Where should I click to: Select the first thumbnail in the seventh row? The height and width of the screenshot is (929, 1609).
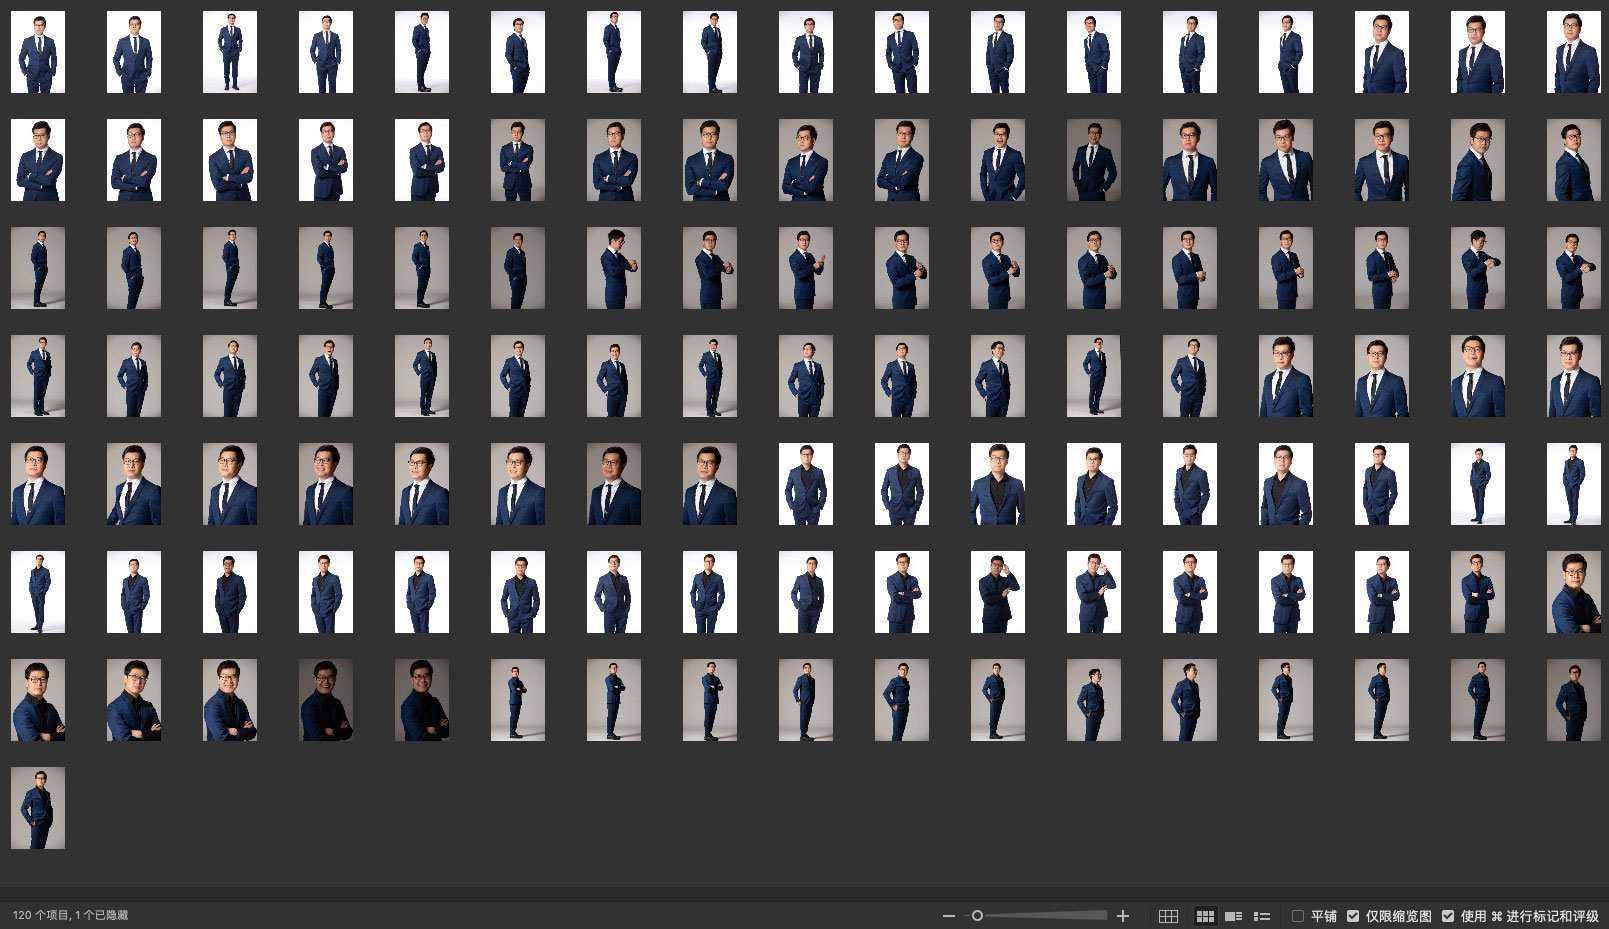38,700
